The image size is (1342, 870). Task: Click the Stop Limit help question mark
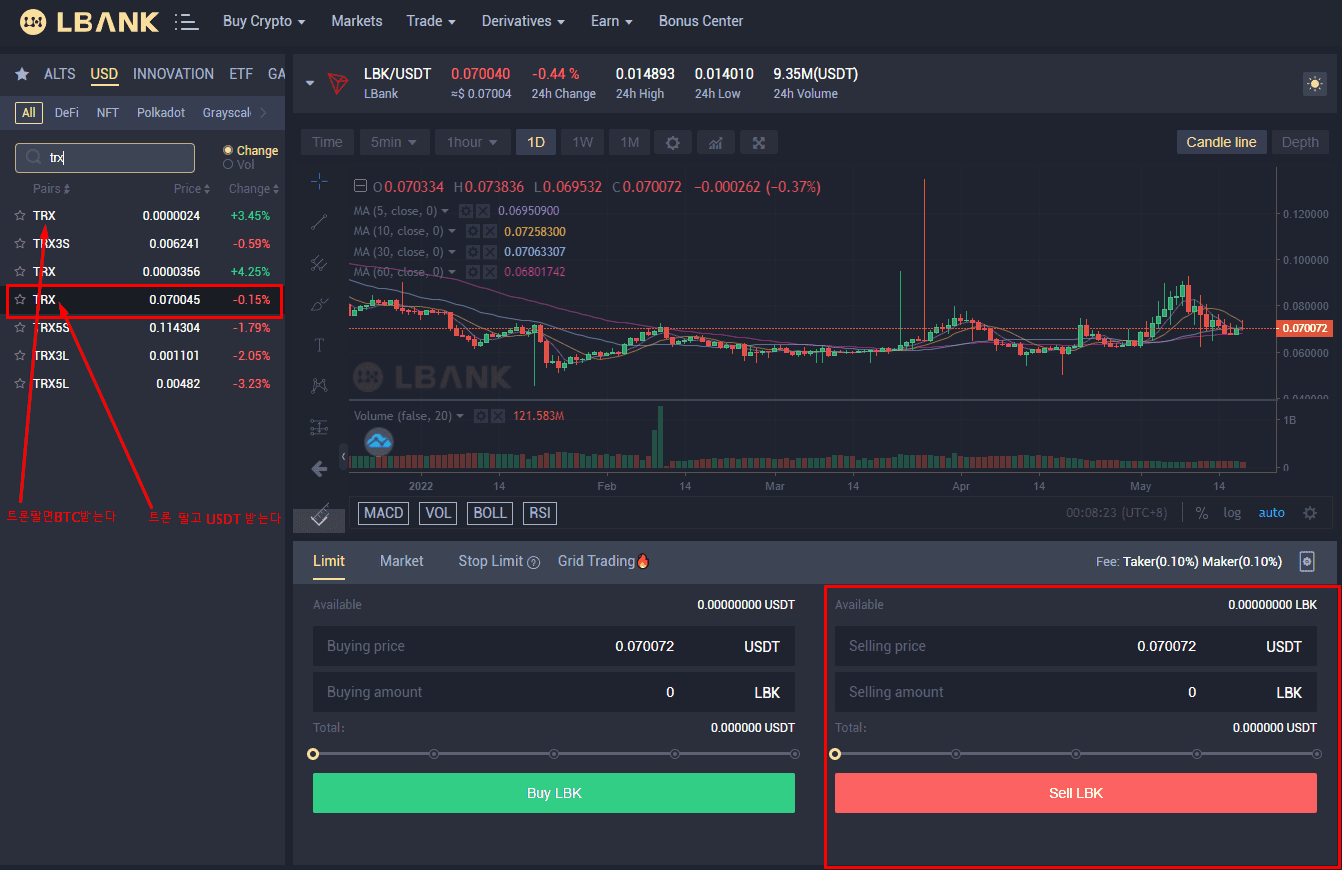[533, 562]
